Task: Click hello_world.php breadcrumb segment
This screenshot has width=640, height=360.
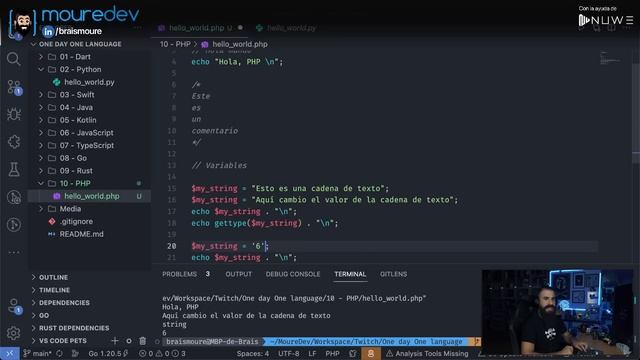Action: tap(240, 44)
